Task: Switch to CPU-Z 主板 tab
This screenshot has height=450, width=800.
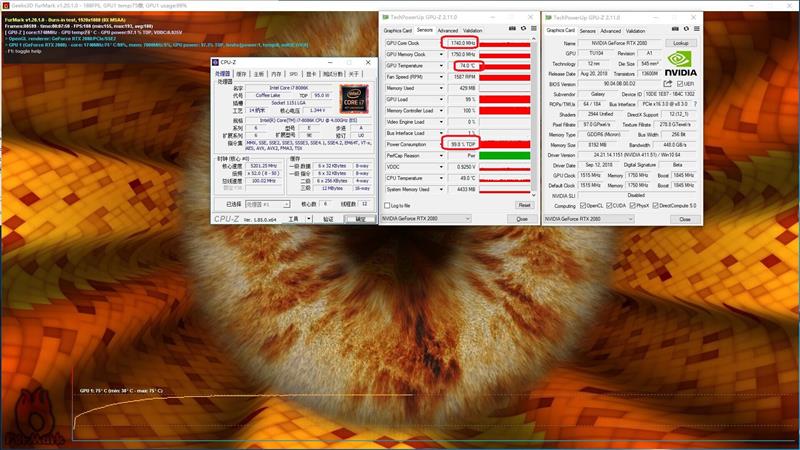Action: point(259,74)
